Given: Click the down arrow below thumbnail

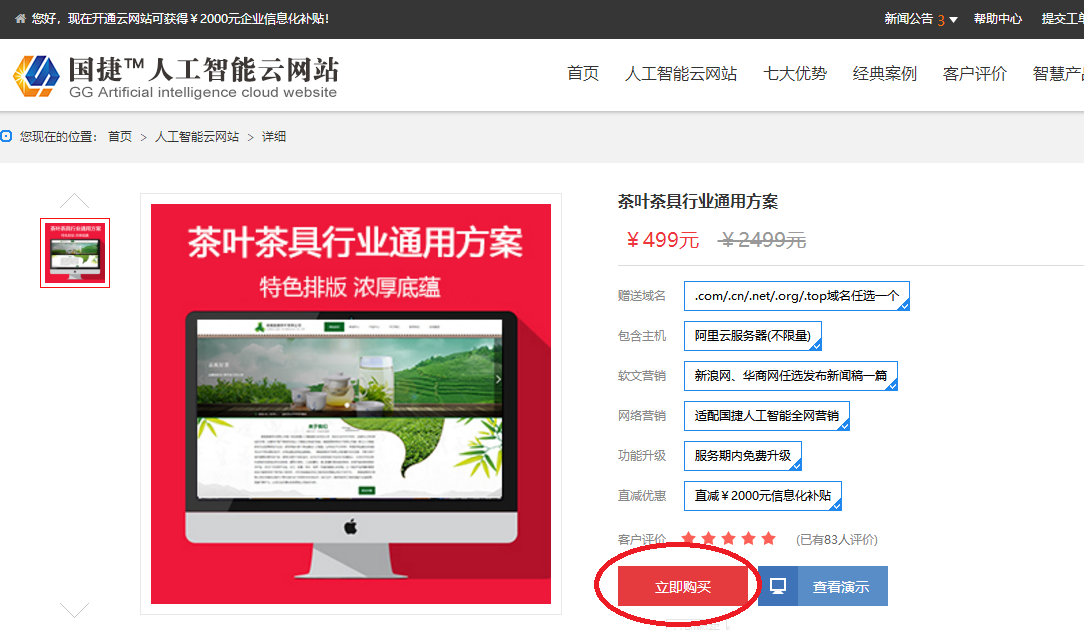Looking at the screenshot, I should click(x=75, y=609).
